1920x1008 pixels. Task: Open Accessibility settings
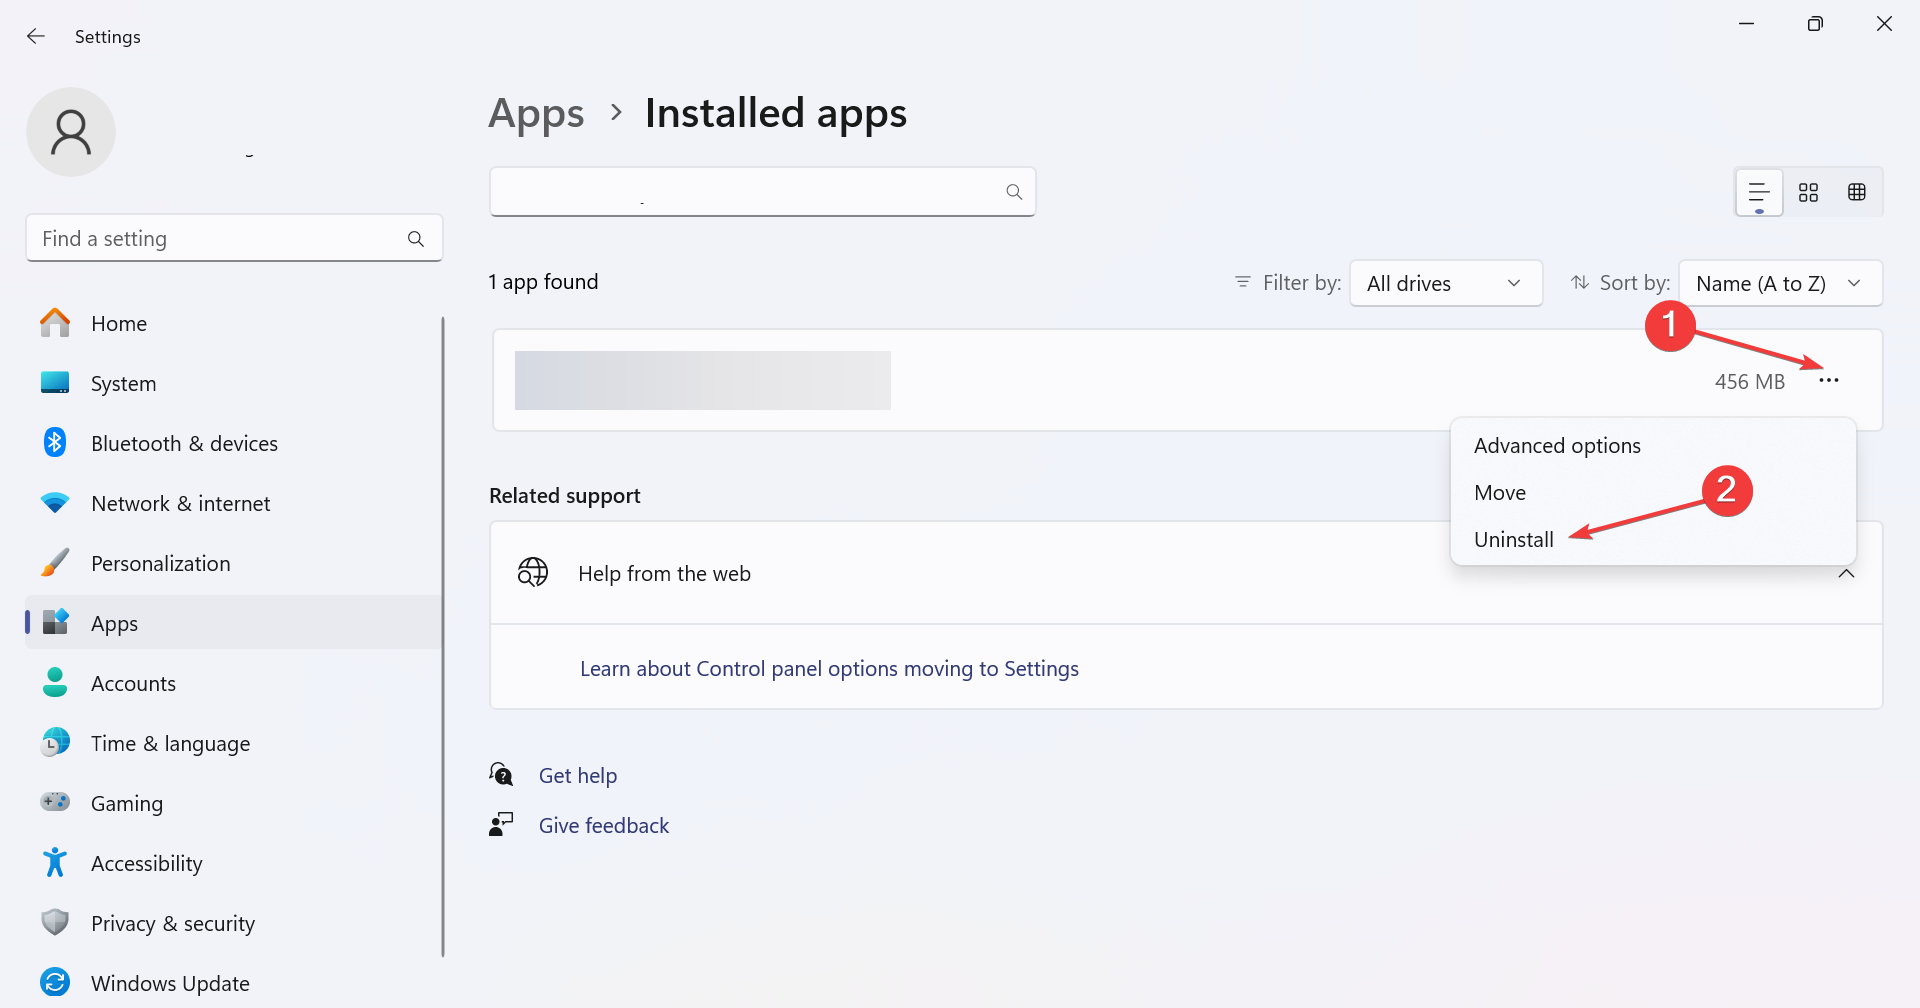(x=234, y=863)
